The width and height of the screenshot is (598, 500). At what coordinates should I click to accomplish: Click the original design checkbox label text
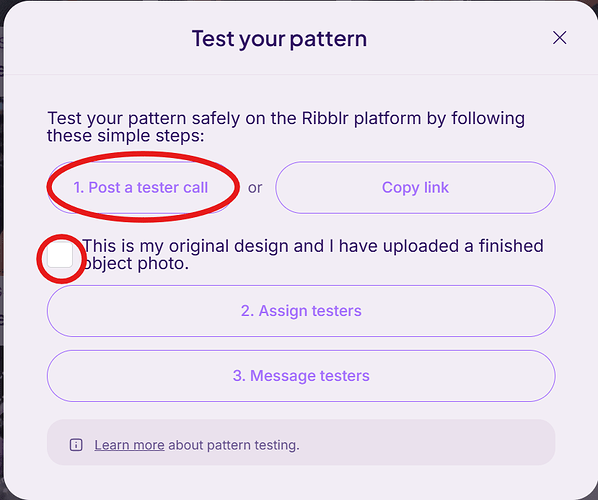tap(313, 255)
